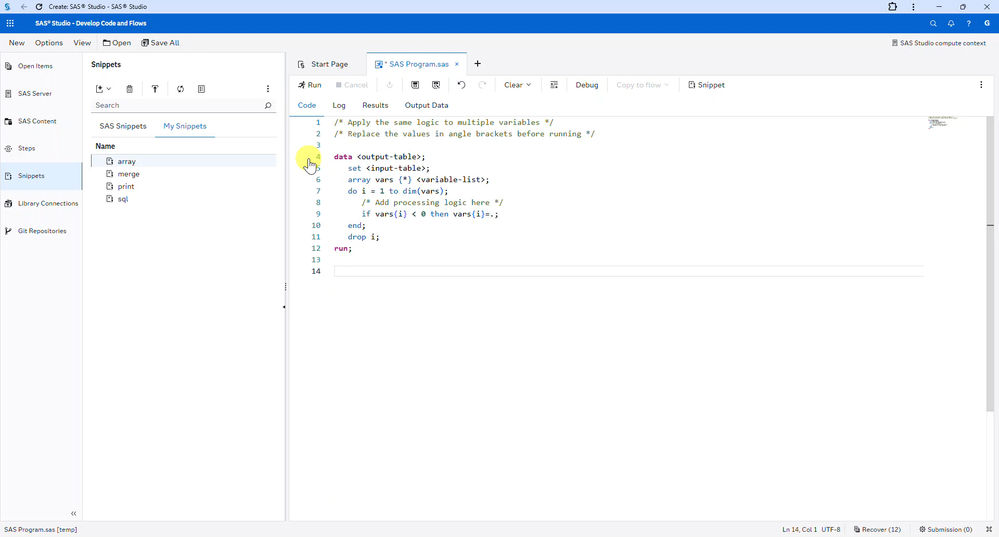The image size is (999, 537).
Task: Click the snippet properties icon
Action: (201, 89)
